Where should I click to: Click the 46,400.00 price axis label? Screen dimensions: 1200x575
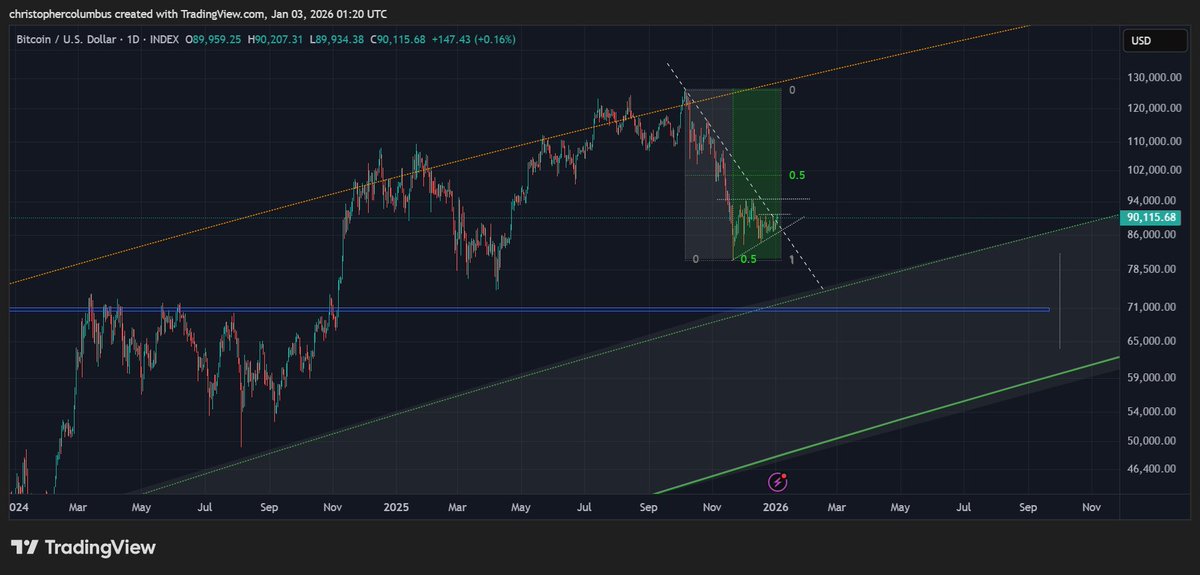1153,468
